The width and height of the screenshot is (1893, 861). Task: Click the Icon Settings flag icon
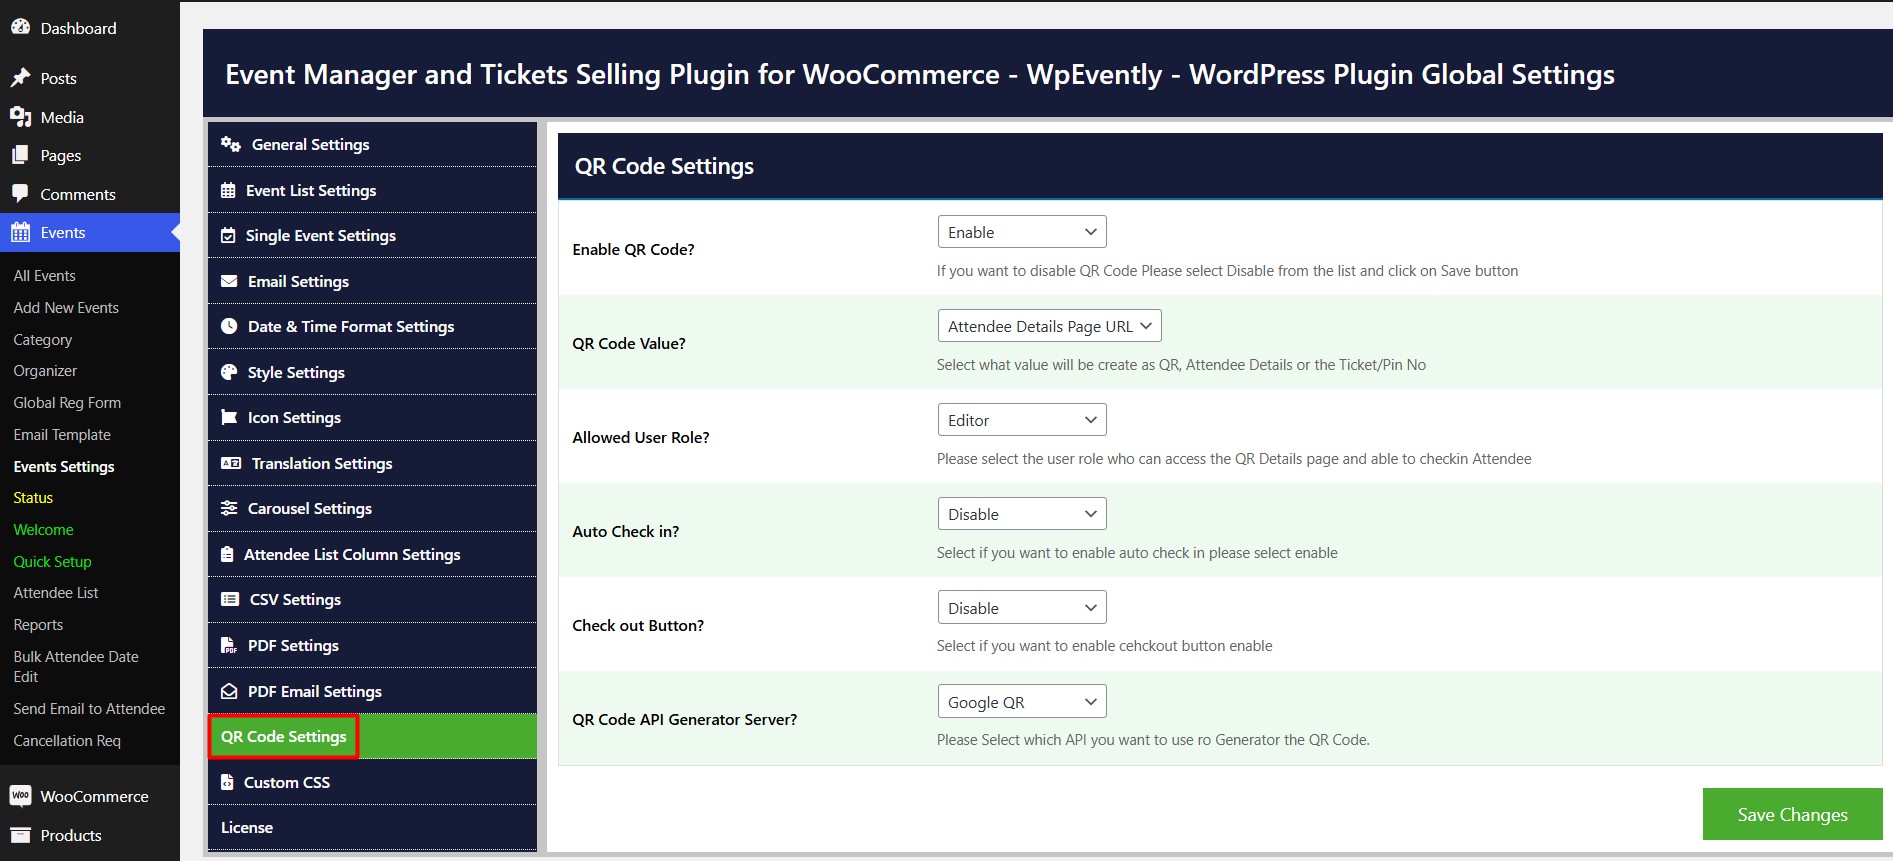click(x=229, y=417)
